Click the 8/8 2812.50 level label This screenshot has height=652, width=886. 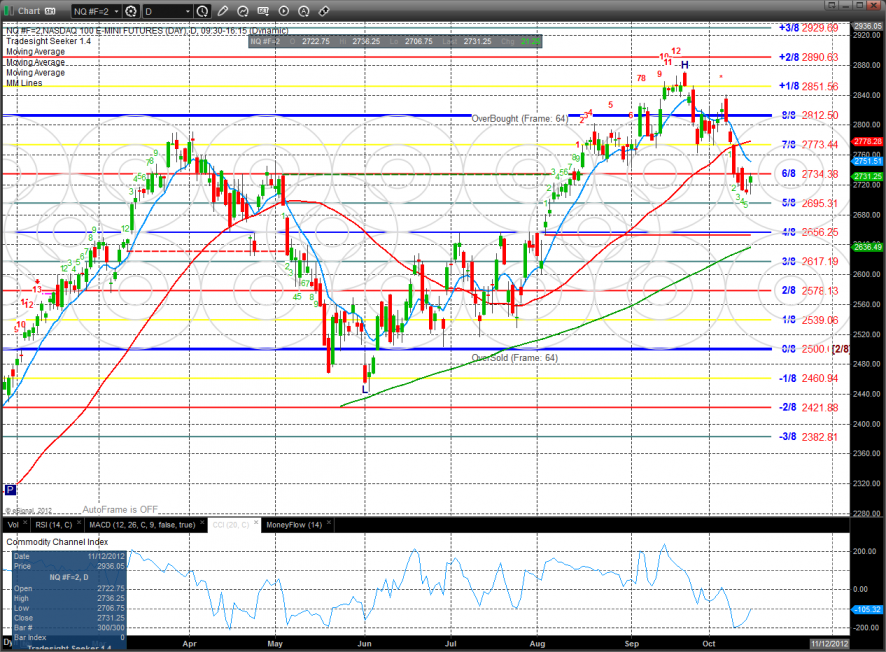coord(810,115)
